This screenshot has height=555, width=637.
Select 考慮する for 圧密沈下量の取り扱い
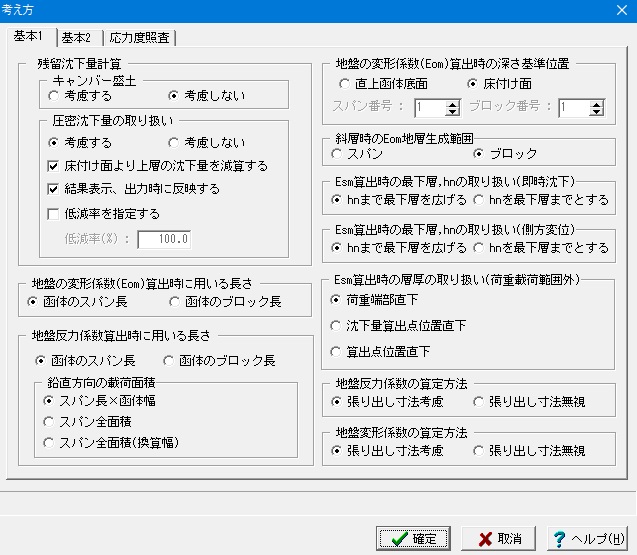(x=80, y=143)
